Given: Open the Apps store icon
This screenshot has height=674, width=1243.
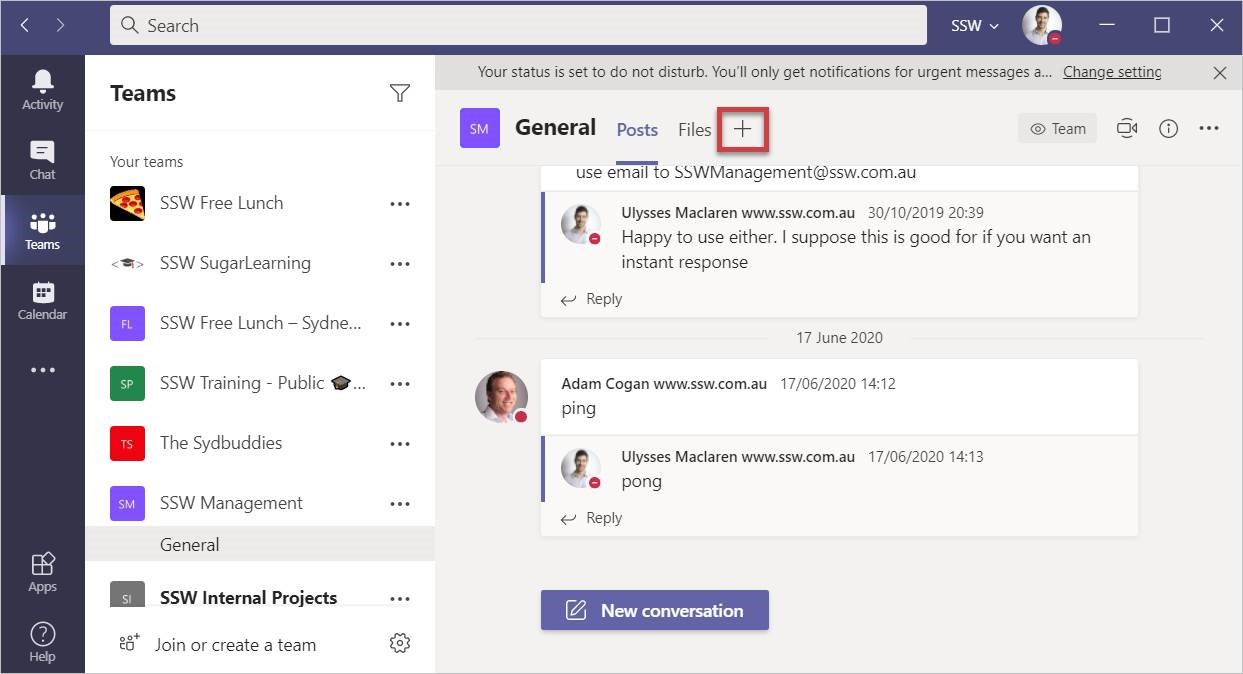Looking at the screenshot, I should point(42,573).
